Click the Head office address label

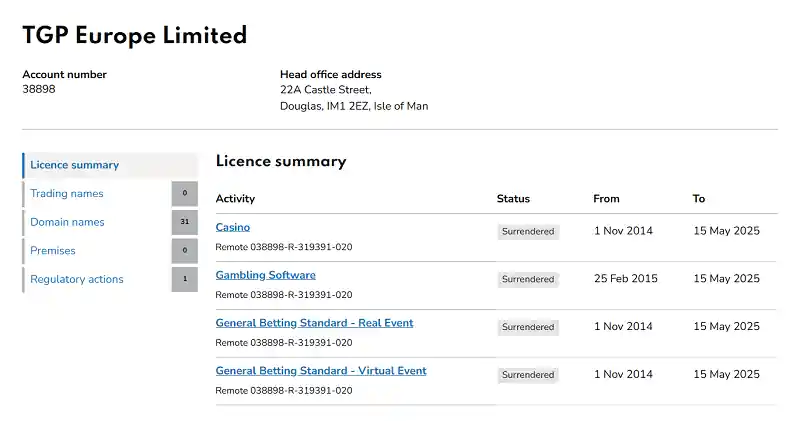click(x=331, y=75)
